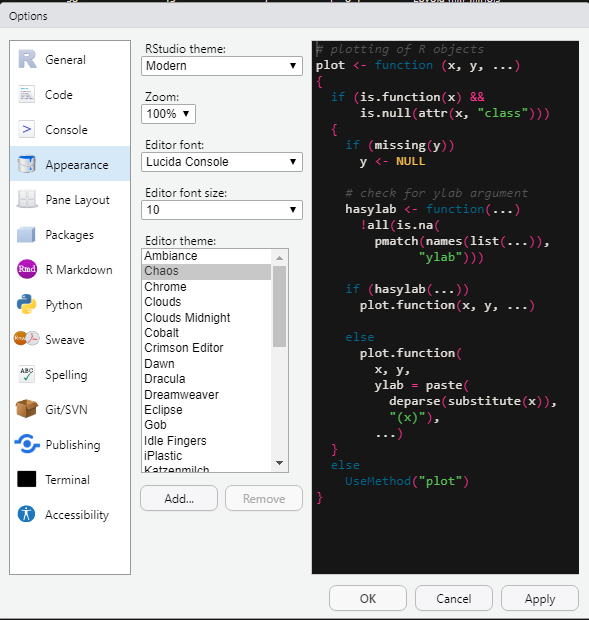Click the Remove theme button
The image size is (589, 620).
click(264, 499)
